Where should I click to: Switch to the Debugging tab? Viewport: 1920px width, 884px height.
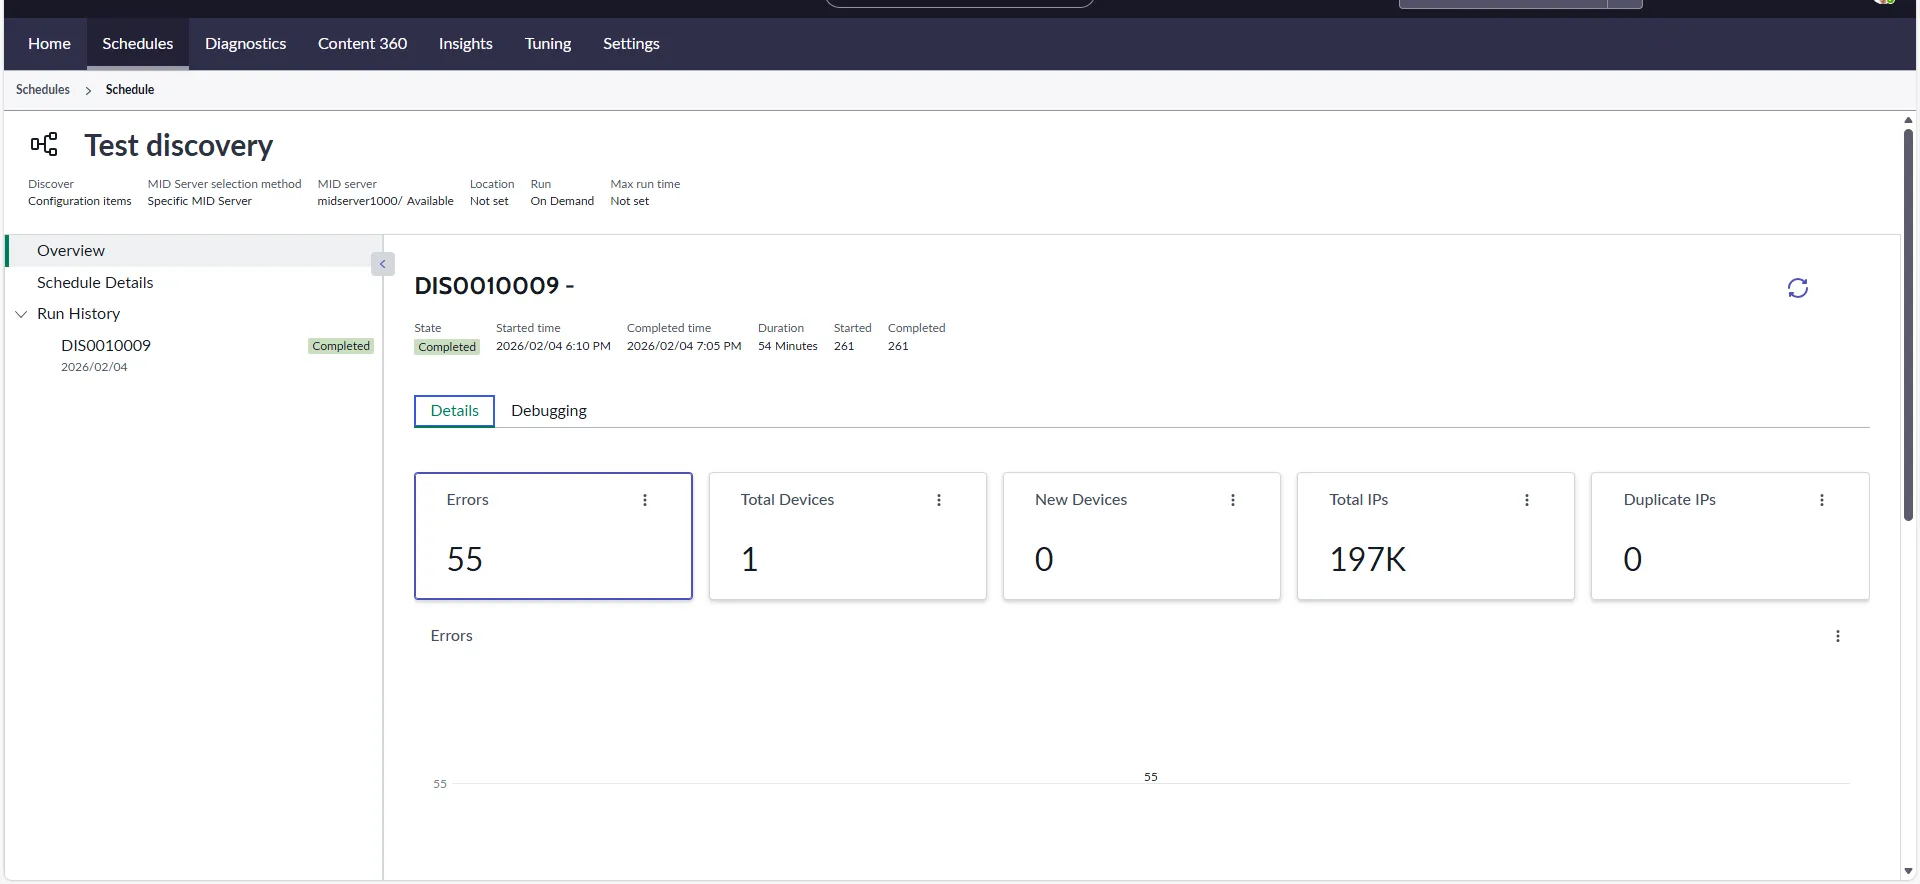pyautogui.click(x=548, y=411)
